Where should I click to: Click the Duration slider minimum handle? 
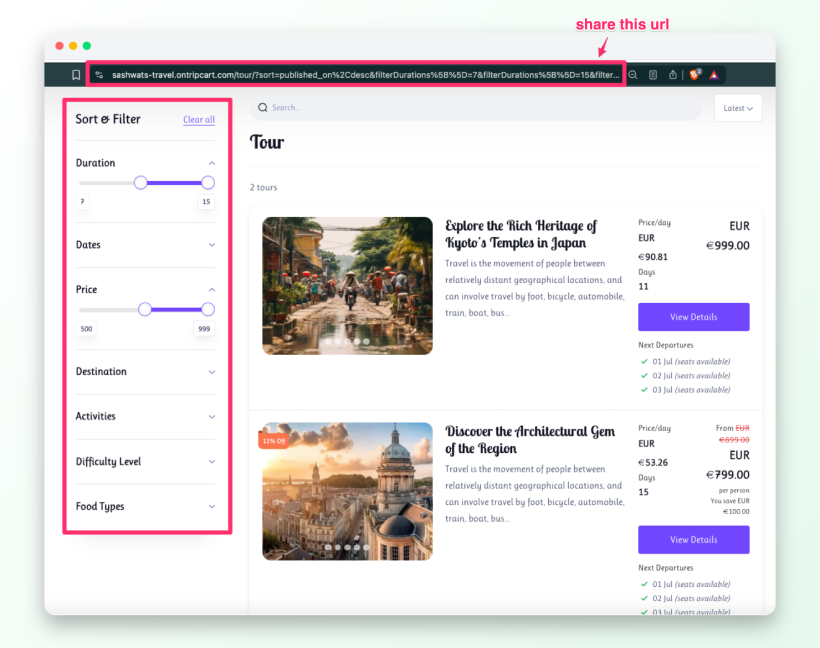point(140,183)
